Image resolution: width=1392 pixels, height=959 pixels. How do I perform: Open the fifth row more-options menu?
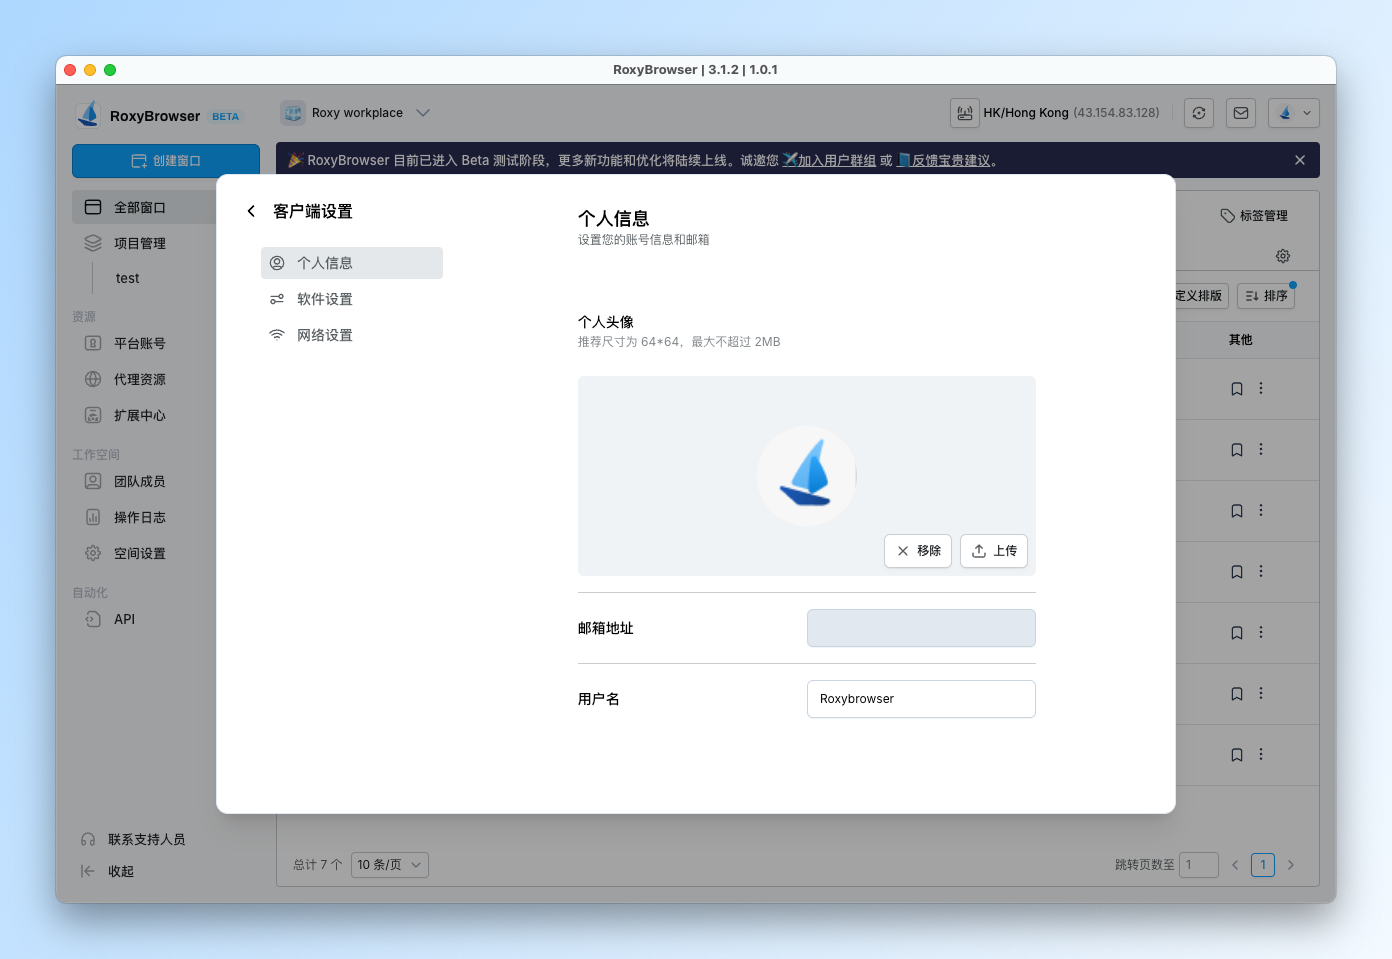(x=1261, y=632)
